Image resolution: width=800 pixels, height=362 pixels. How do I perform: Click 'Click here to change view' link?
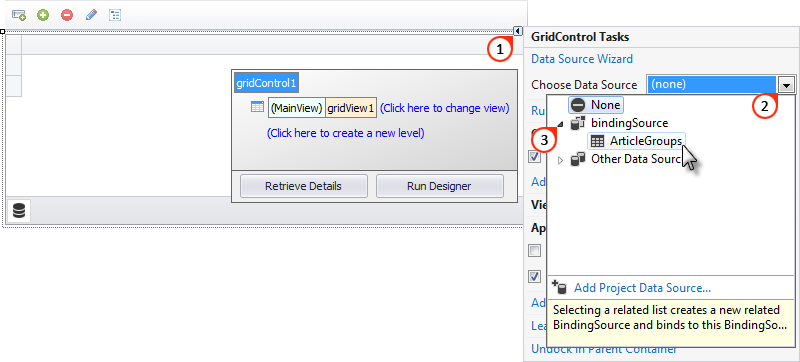click(x=444, y=108)
